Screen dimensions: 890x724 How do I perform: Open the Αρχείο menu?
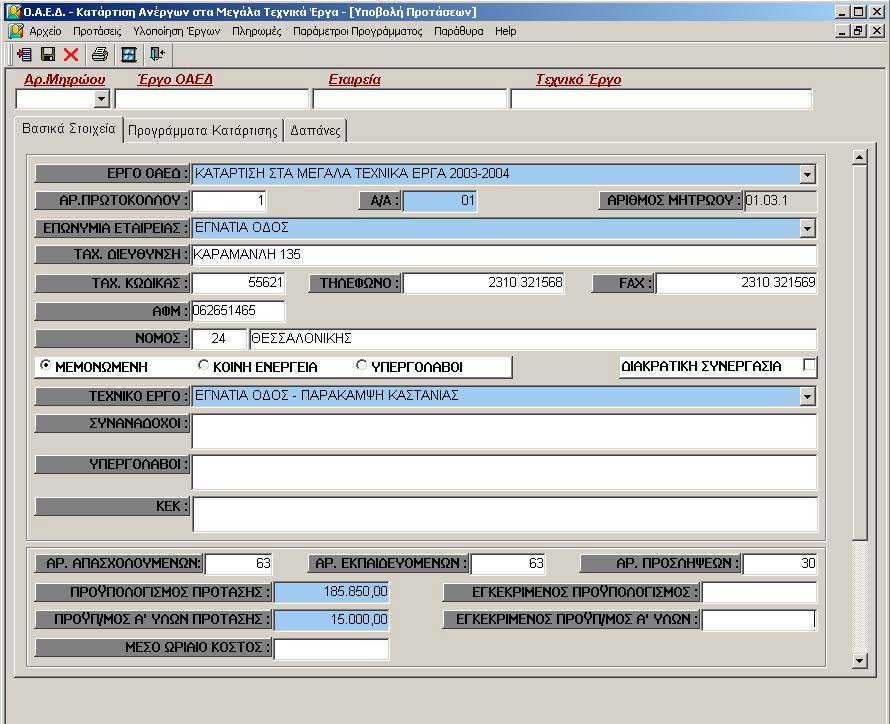click(x=45, y=31)
